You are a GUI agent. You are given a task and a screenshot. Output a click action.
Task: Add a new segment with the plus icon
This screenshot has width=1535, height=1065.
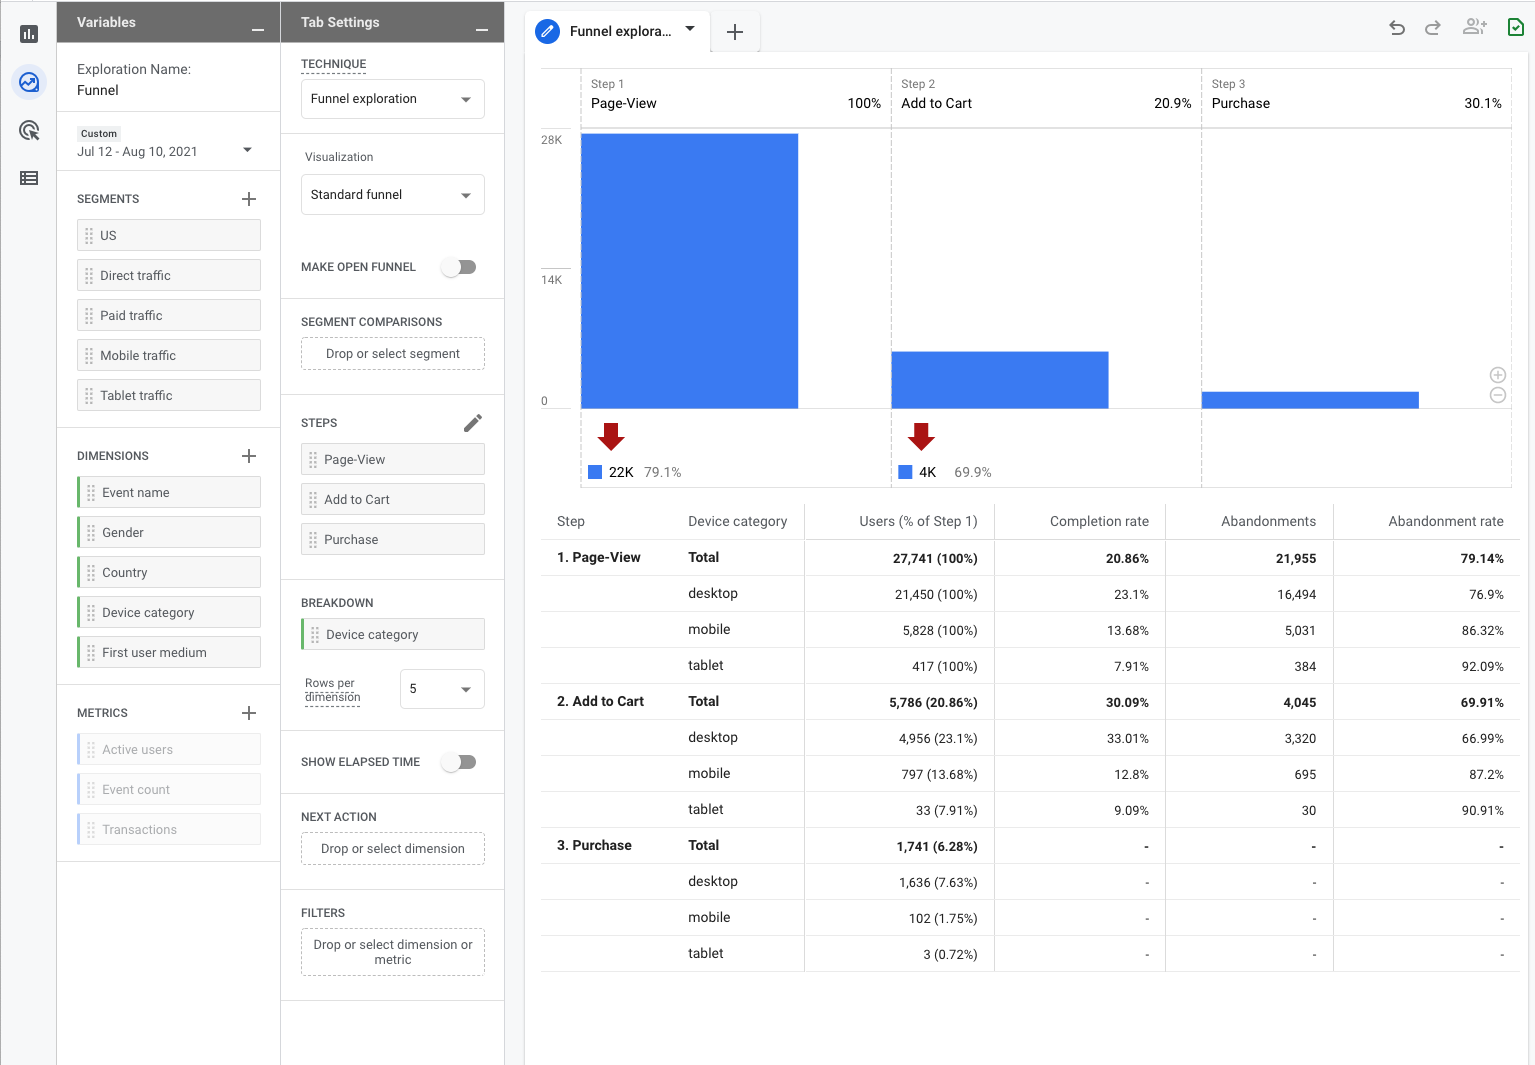tap(249, 199)
